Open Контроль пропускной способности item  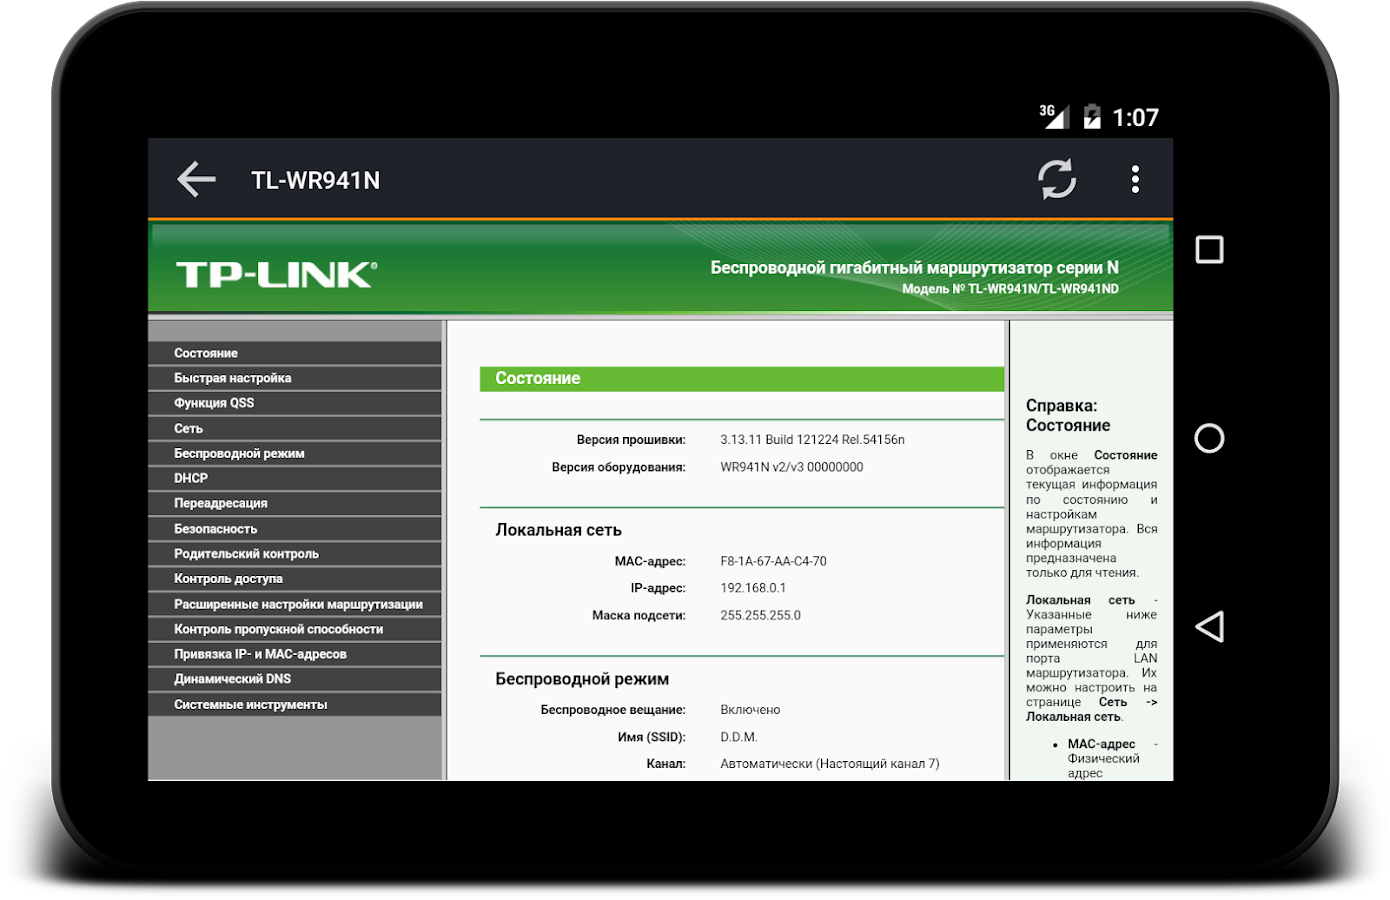[294, 629]
